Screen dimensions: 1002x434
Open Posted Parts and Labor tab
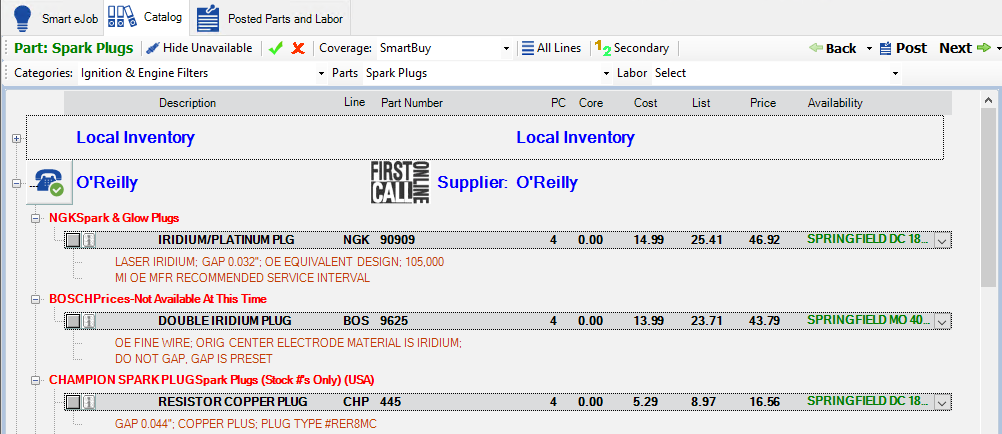270,18
